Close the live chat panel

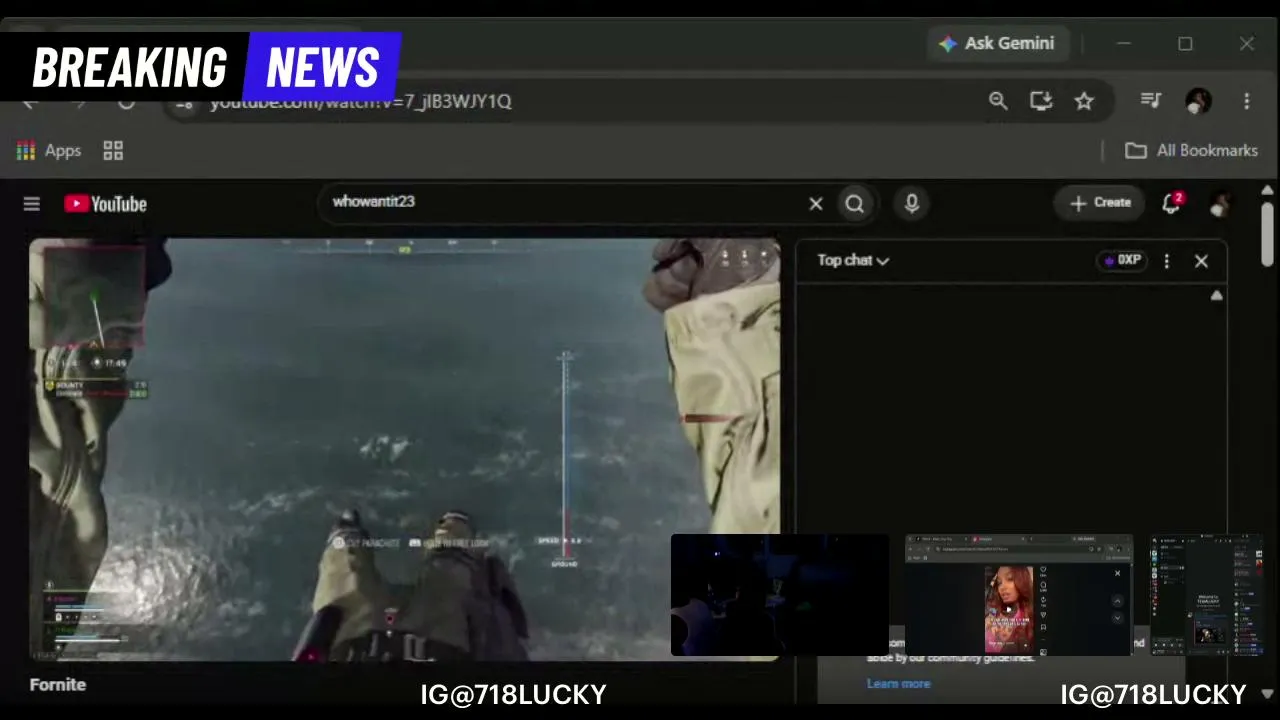pyautogui.click(x=1201, y=261)
